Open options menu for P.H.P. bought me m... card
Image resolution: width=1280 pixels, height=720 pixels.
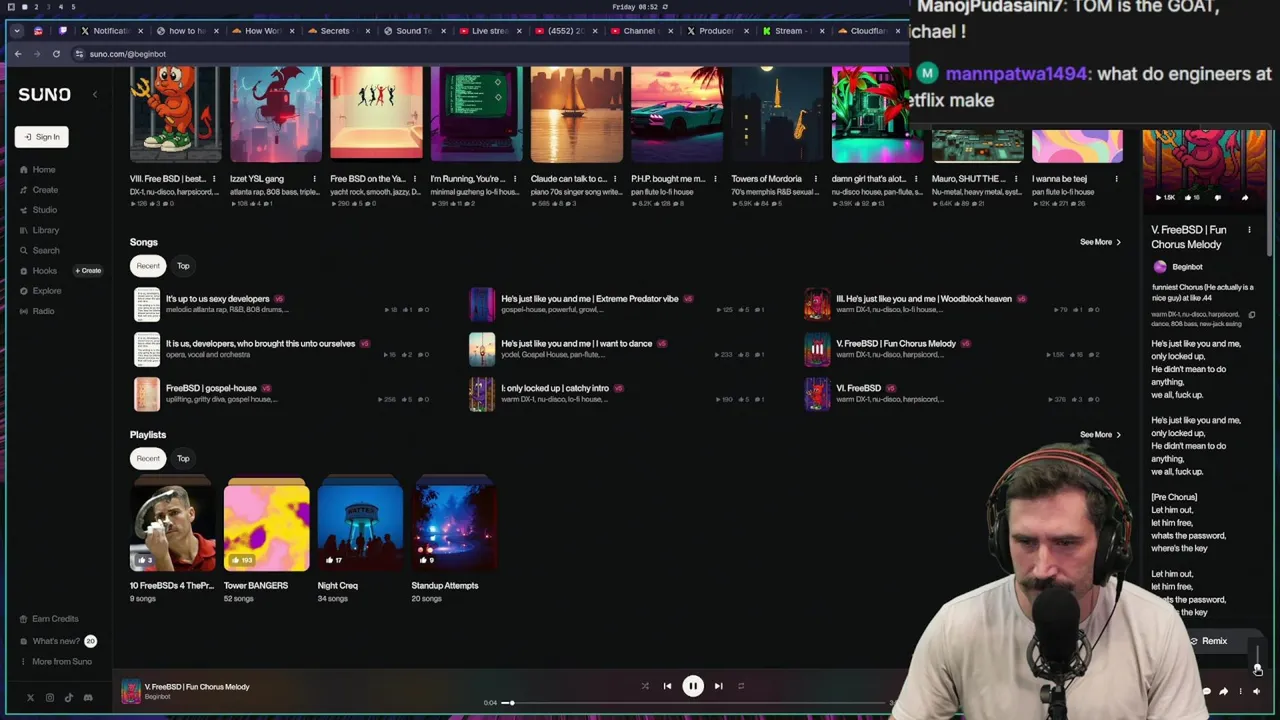(x=715, y=179)
